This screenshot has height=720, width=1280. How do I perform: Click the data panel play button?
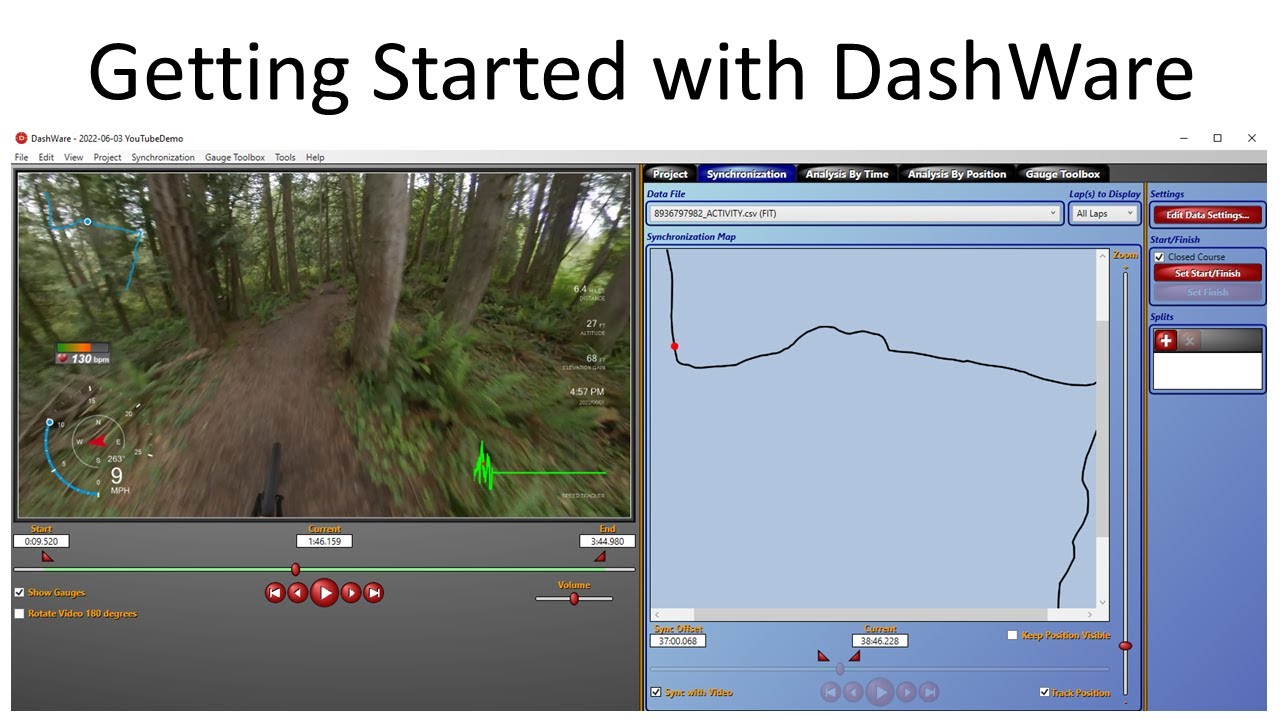(x=879, y=691)
